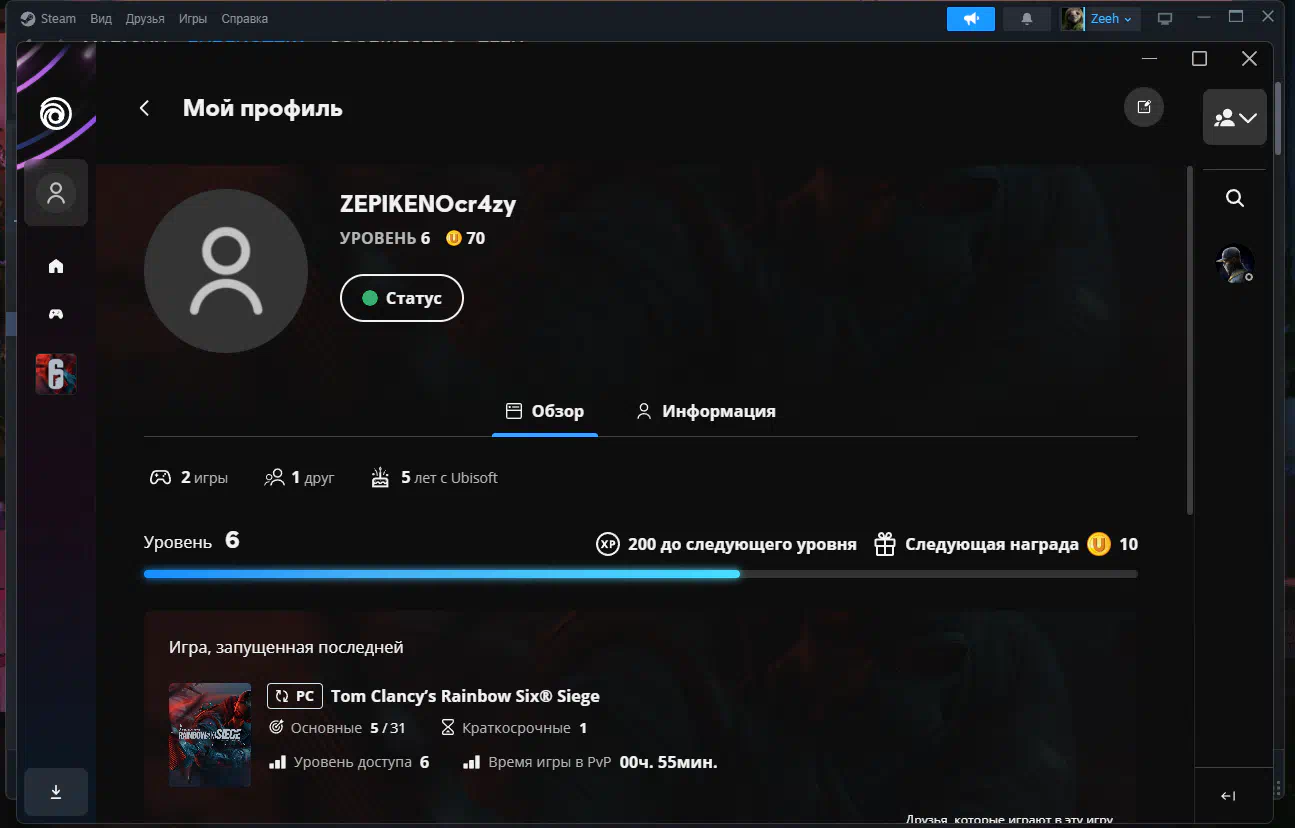Image resolution: width=1295 pixels, height=828 pixels.
Task: Click the Следующая награда label
Action: [x=992, y=545]
